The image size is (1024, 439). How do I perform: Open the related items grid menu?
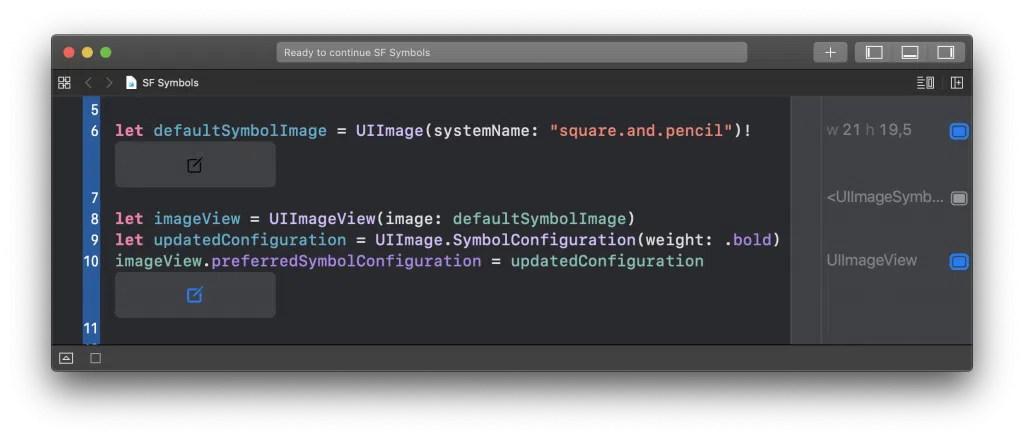click(65, 83)
